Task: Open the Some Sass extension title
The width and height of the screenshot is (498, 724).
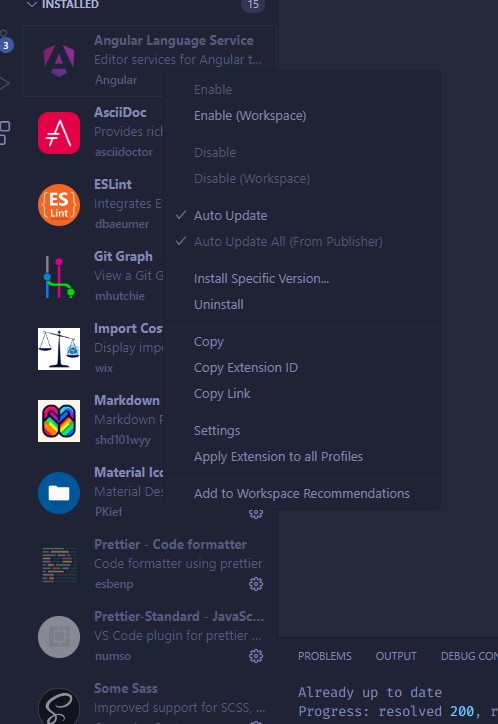Action: click(126, 688)
